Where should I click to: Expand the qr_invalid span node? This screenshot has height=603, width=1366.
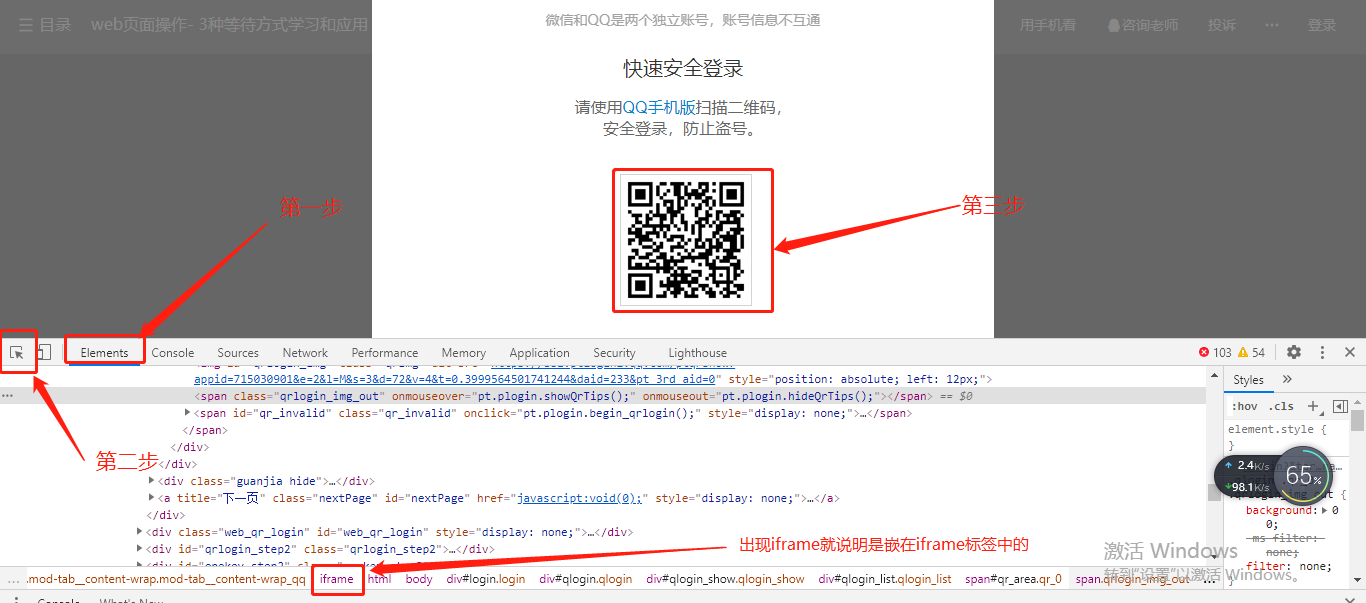(188, 413)
